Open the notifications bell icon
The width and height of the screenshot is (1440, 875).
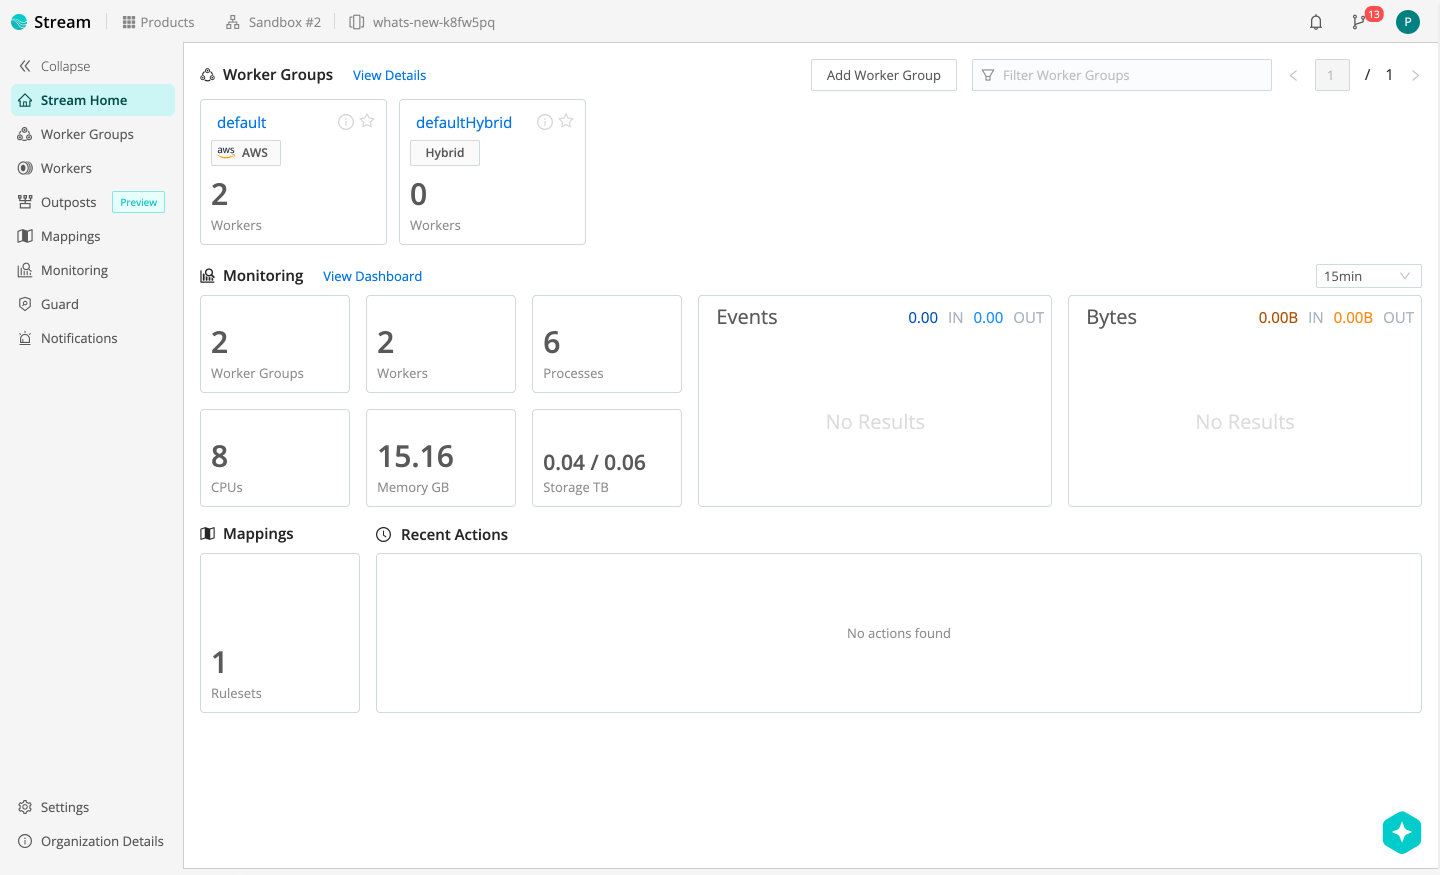(1315, 22)
